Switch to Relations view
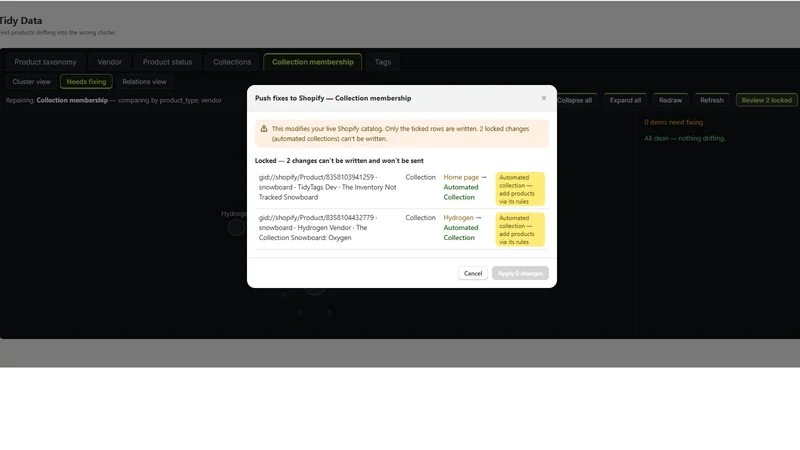Viewport: 800px width, 450px height. click(x=144, y=82)
